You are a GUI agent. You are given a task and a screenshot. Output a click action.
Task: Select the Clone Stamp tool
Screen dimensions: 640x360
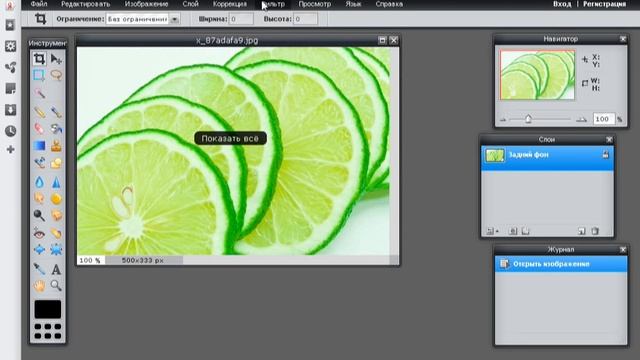pos(56,146)
